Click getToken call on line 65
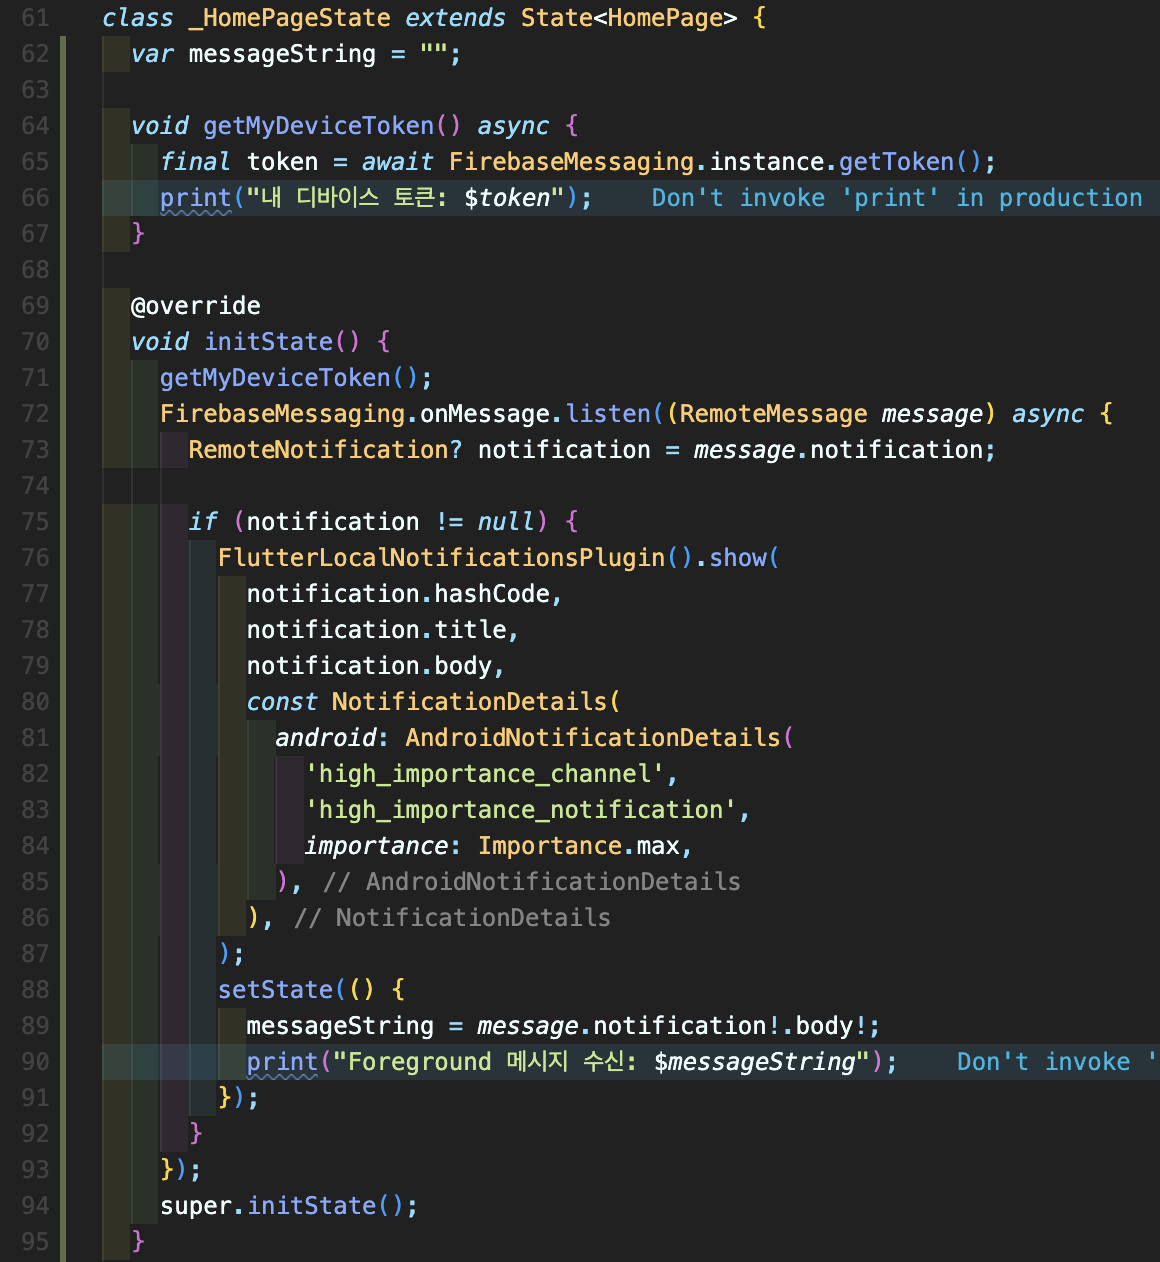The height and width of the screenshot is (1262, 1160). pyautogui.click(x=896, y=162)
